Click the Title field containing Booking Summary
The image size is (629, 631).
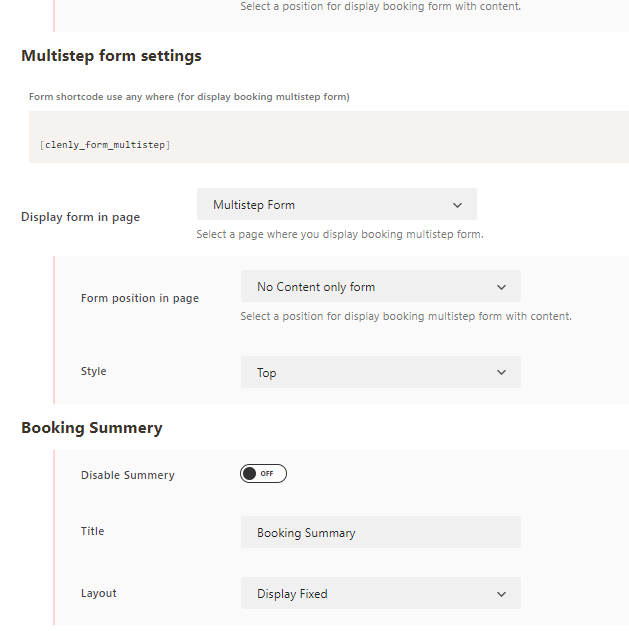click(381, 532)
